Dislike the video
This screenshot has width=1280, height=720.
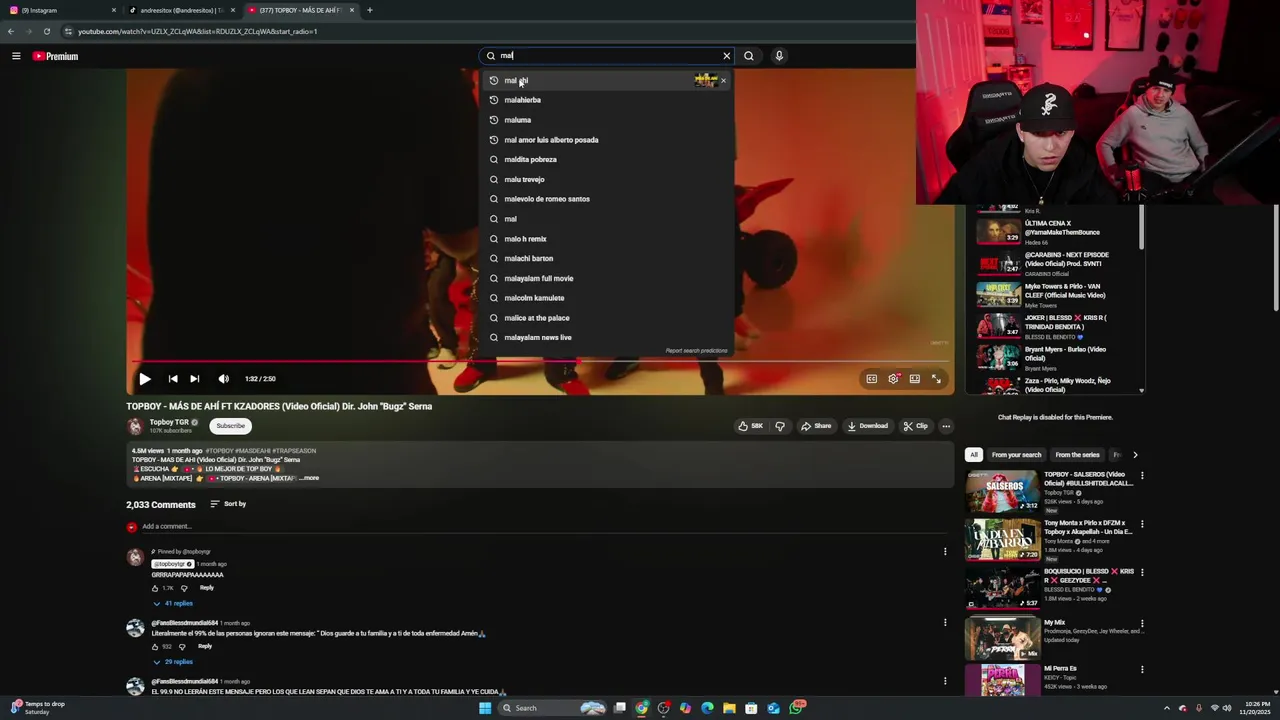[780, 426]
